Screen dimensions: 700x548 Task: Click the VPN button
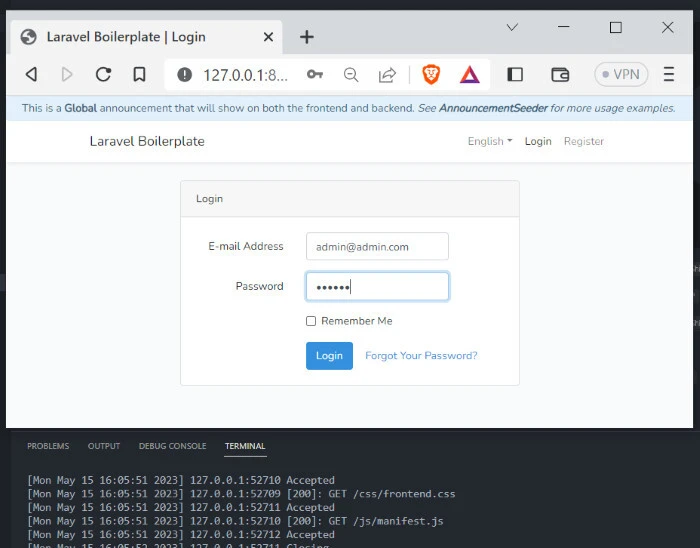621,74
